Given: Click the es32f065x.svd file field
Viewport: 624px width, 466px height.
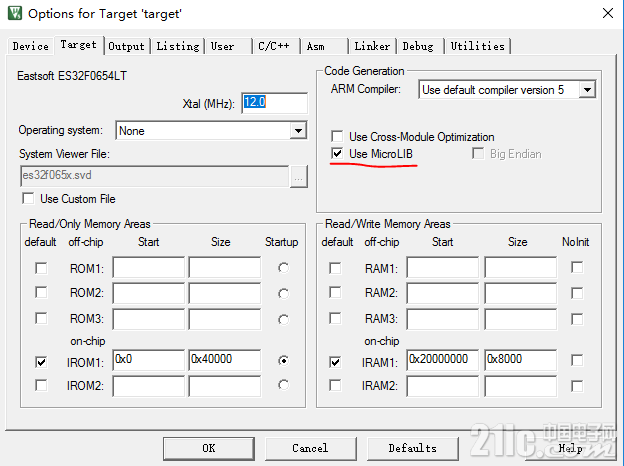Looking at the screenshot, I should [x=154, y=176].
